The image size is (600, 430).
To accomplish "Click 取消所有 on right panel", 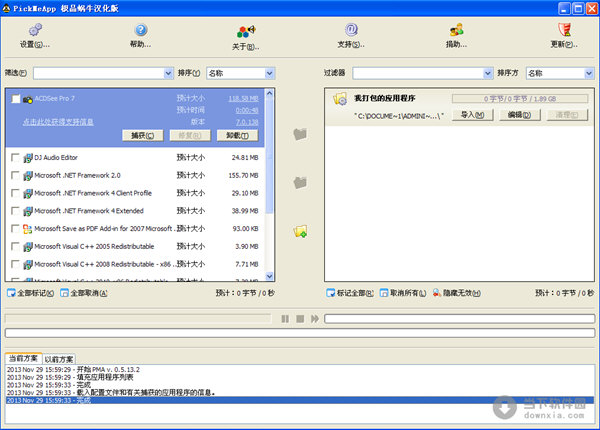I will tap(403, 293).
